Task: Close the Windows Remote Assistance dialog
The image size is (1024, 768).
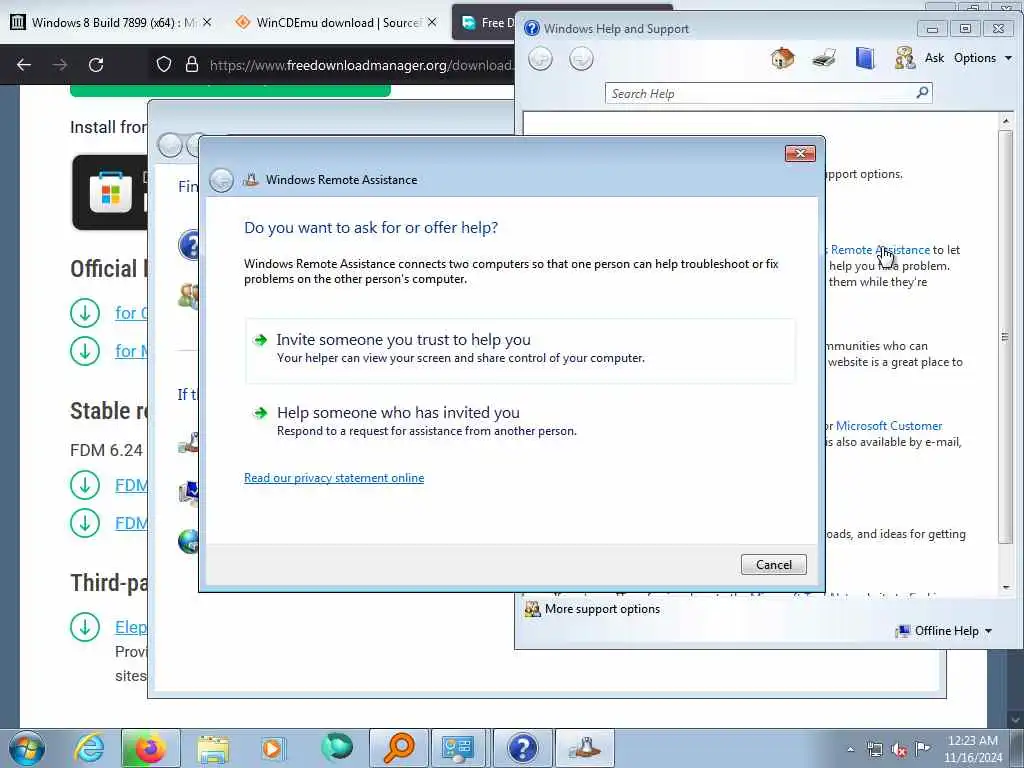Action: coord(800,153)
